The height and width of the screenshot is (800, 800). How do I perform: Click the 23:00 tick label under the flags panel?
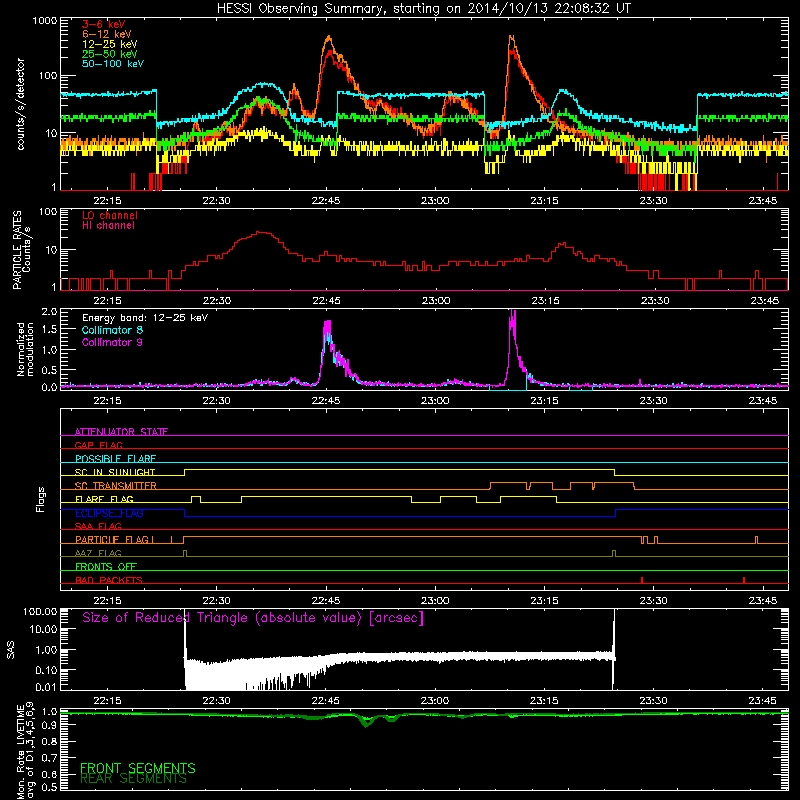point(435,601)
